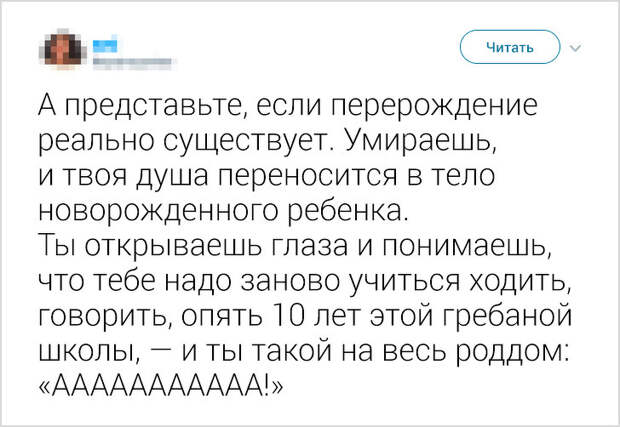Screen dimensions: 620x427
Task: Click the phrase новорожденного ребенка
Action: tap(223, 210)
